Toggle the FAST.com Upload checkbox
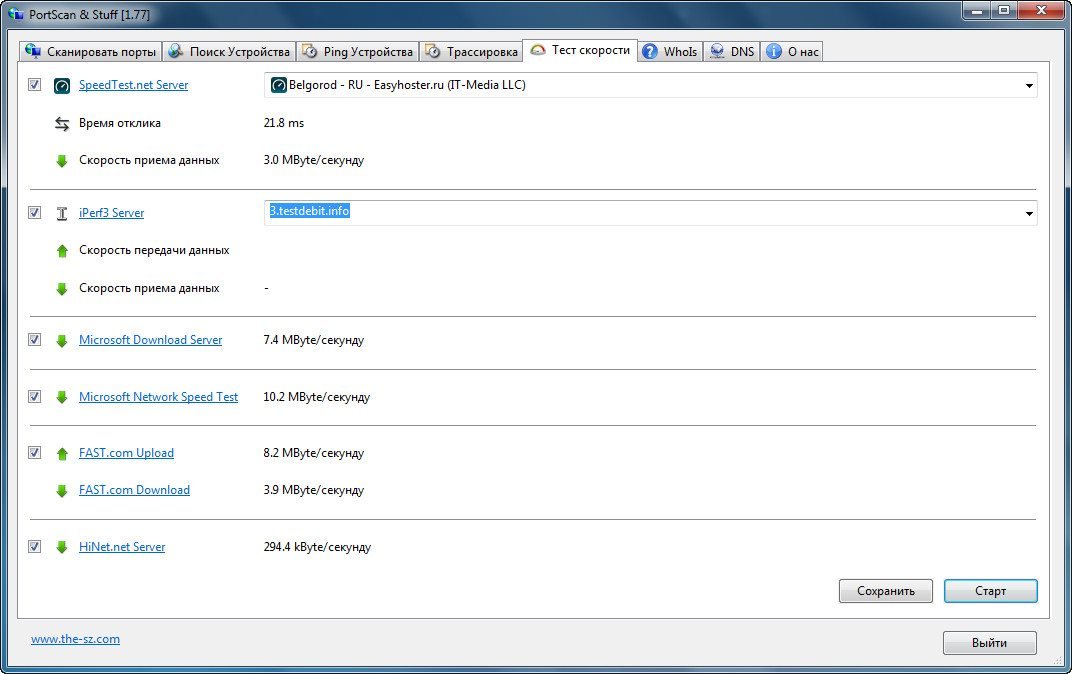This screenshot has width=1072, height=674. [34, 453]
